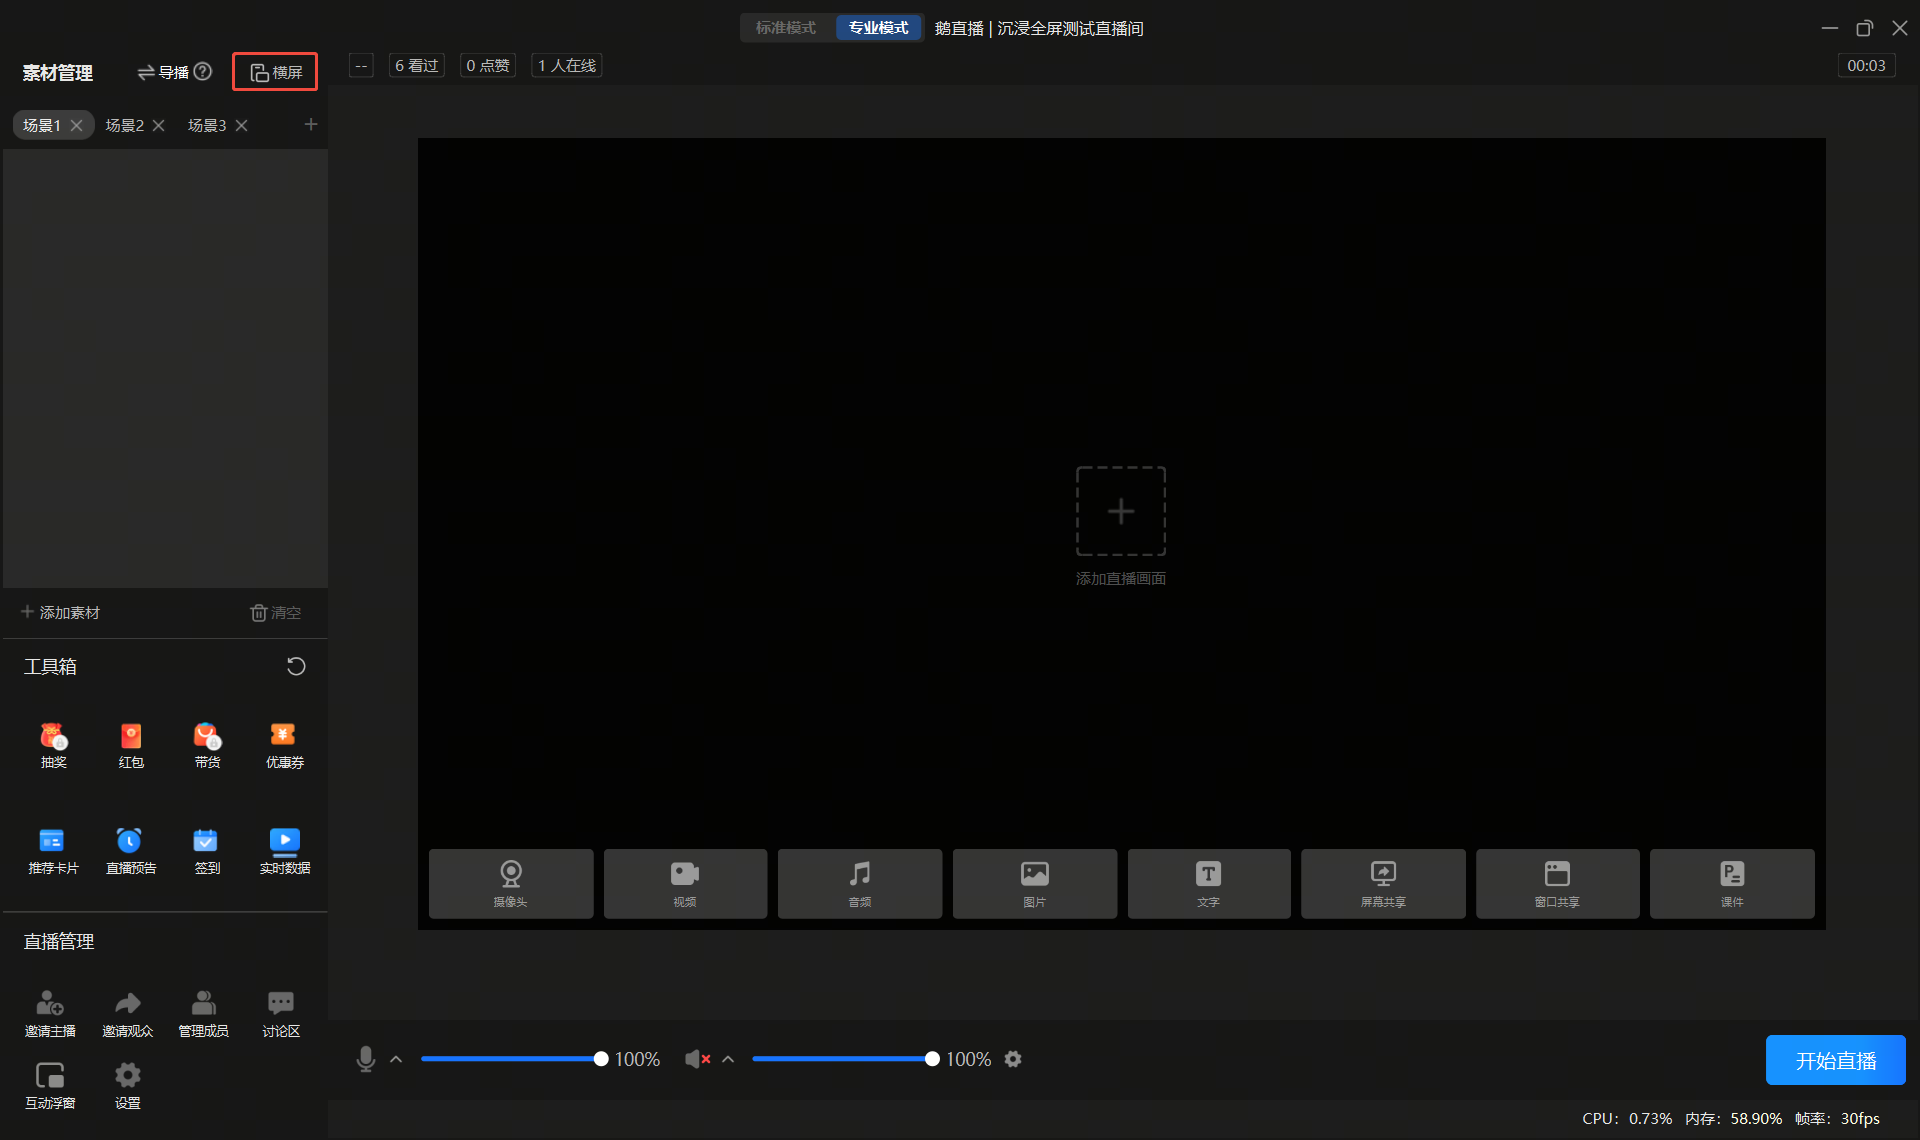Open the 签到 check-in tool

(x=207, y=852)
